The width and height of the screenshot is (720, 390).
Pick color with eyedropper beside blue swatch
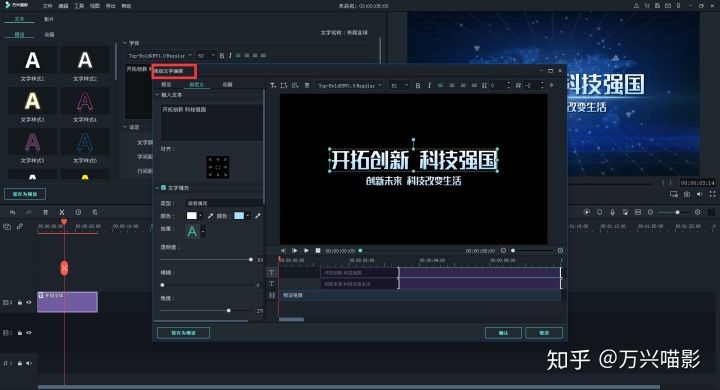tap(258, 216)
